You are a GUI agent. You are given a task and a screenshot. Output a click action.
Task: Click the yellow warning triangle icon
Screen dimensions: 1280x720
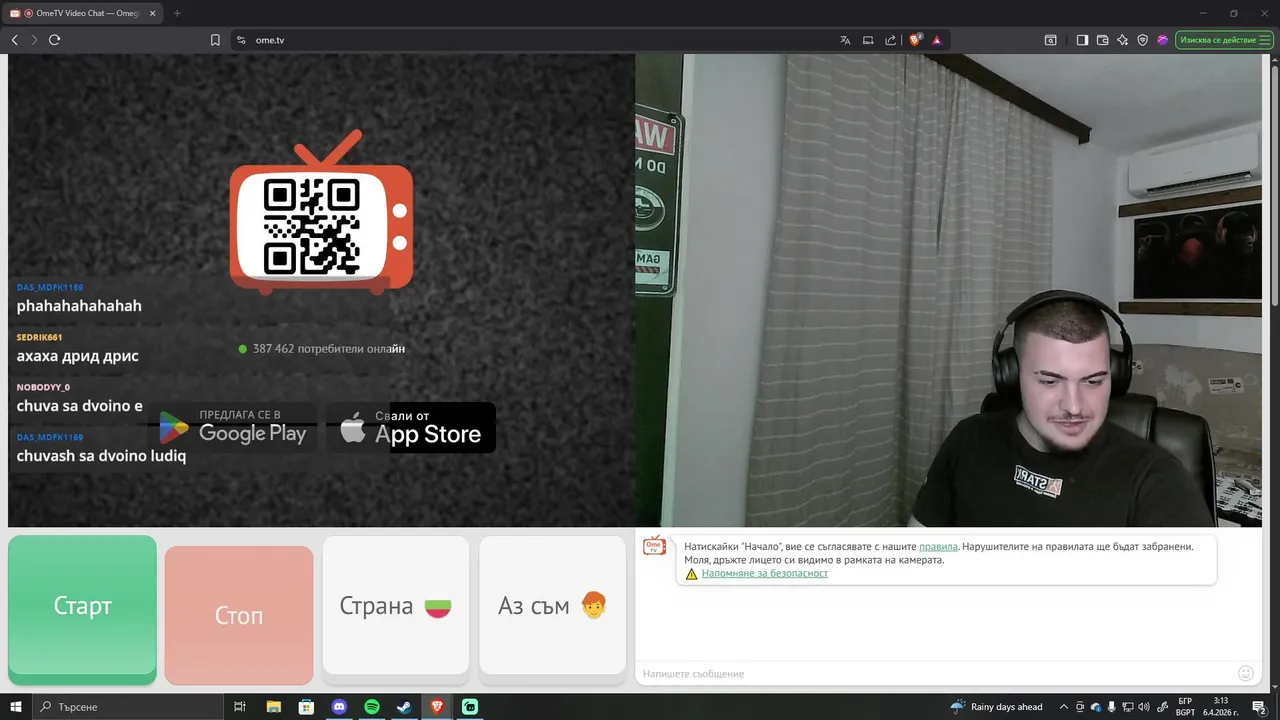[x=691, y=574]
